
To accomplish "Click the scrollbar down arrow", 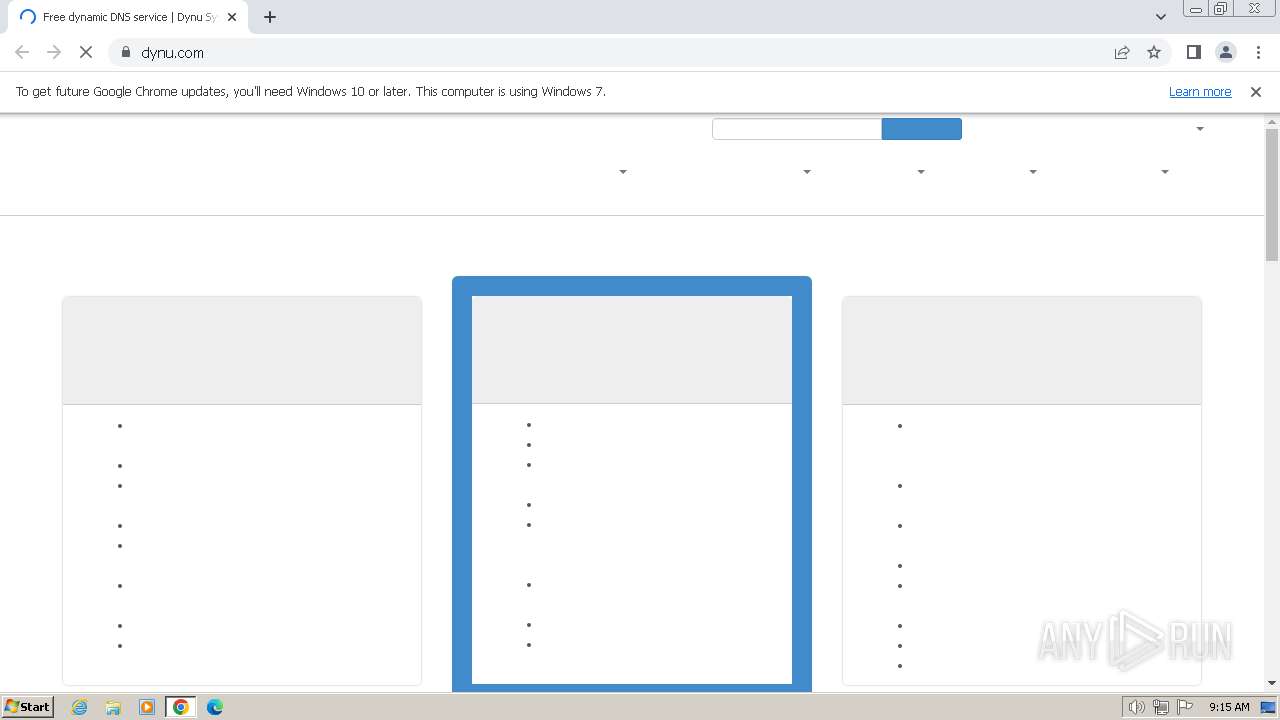I will (1272, 683).
